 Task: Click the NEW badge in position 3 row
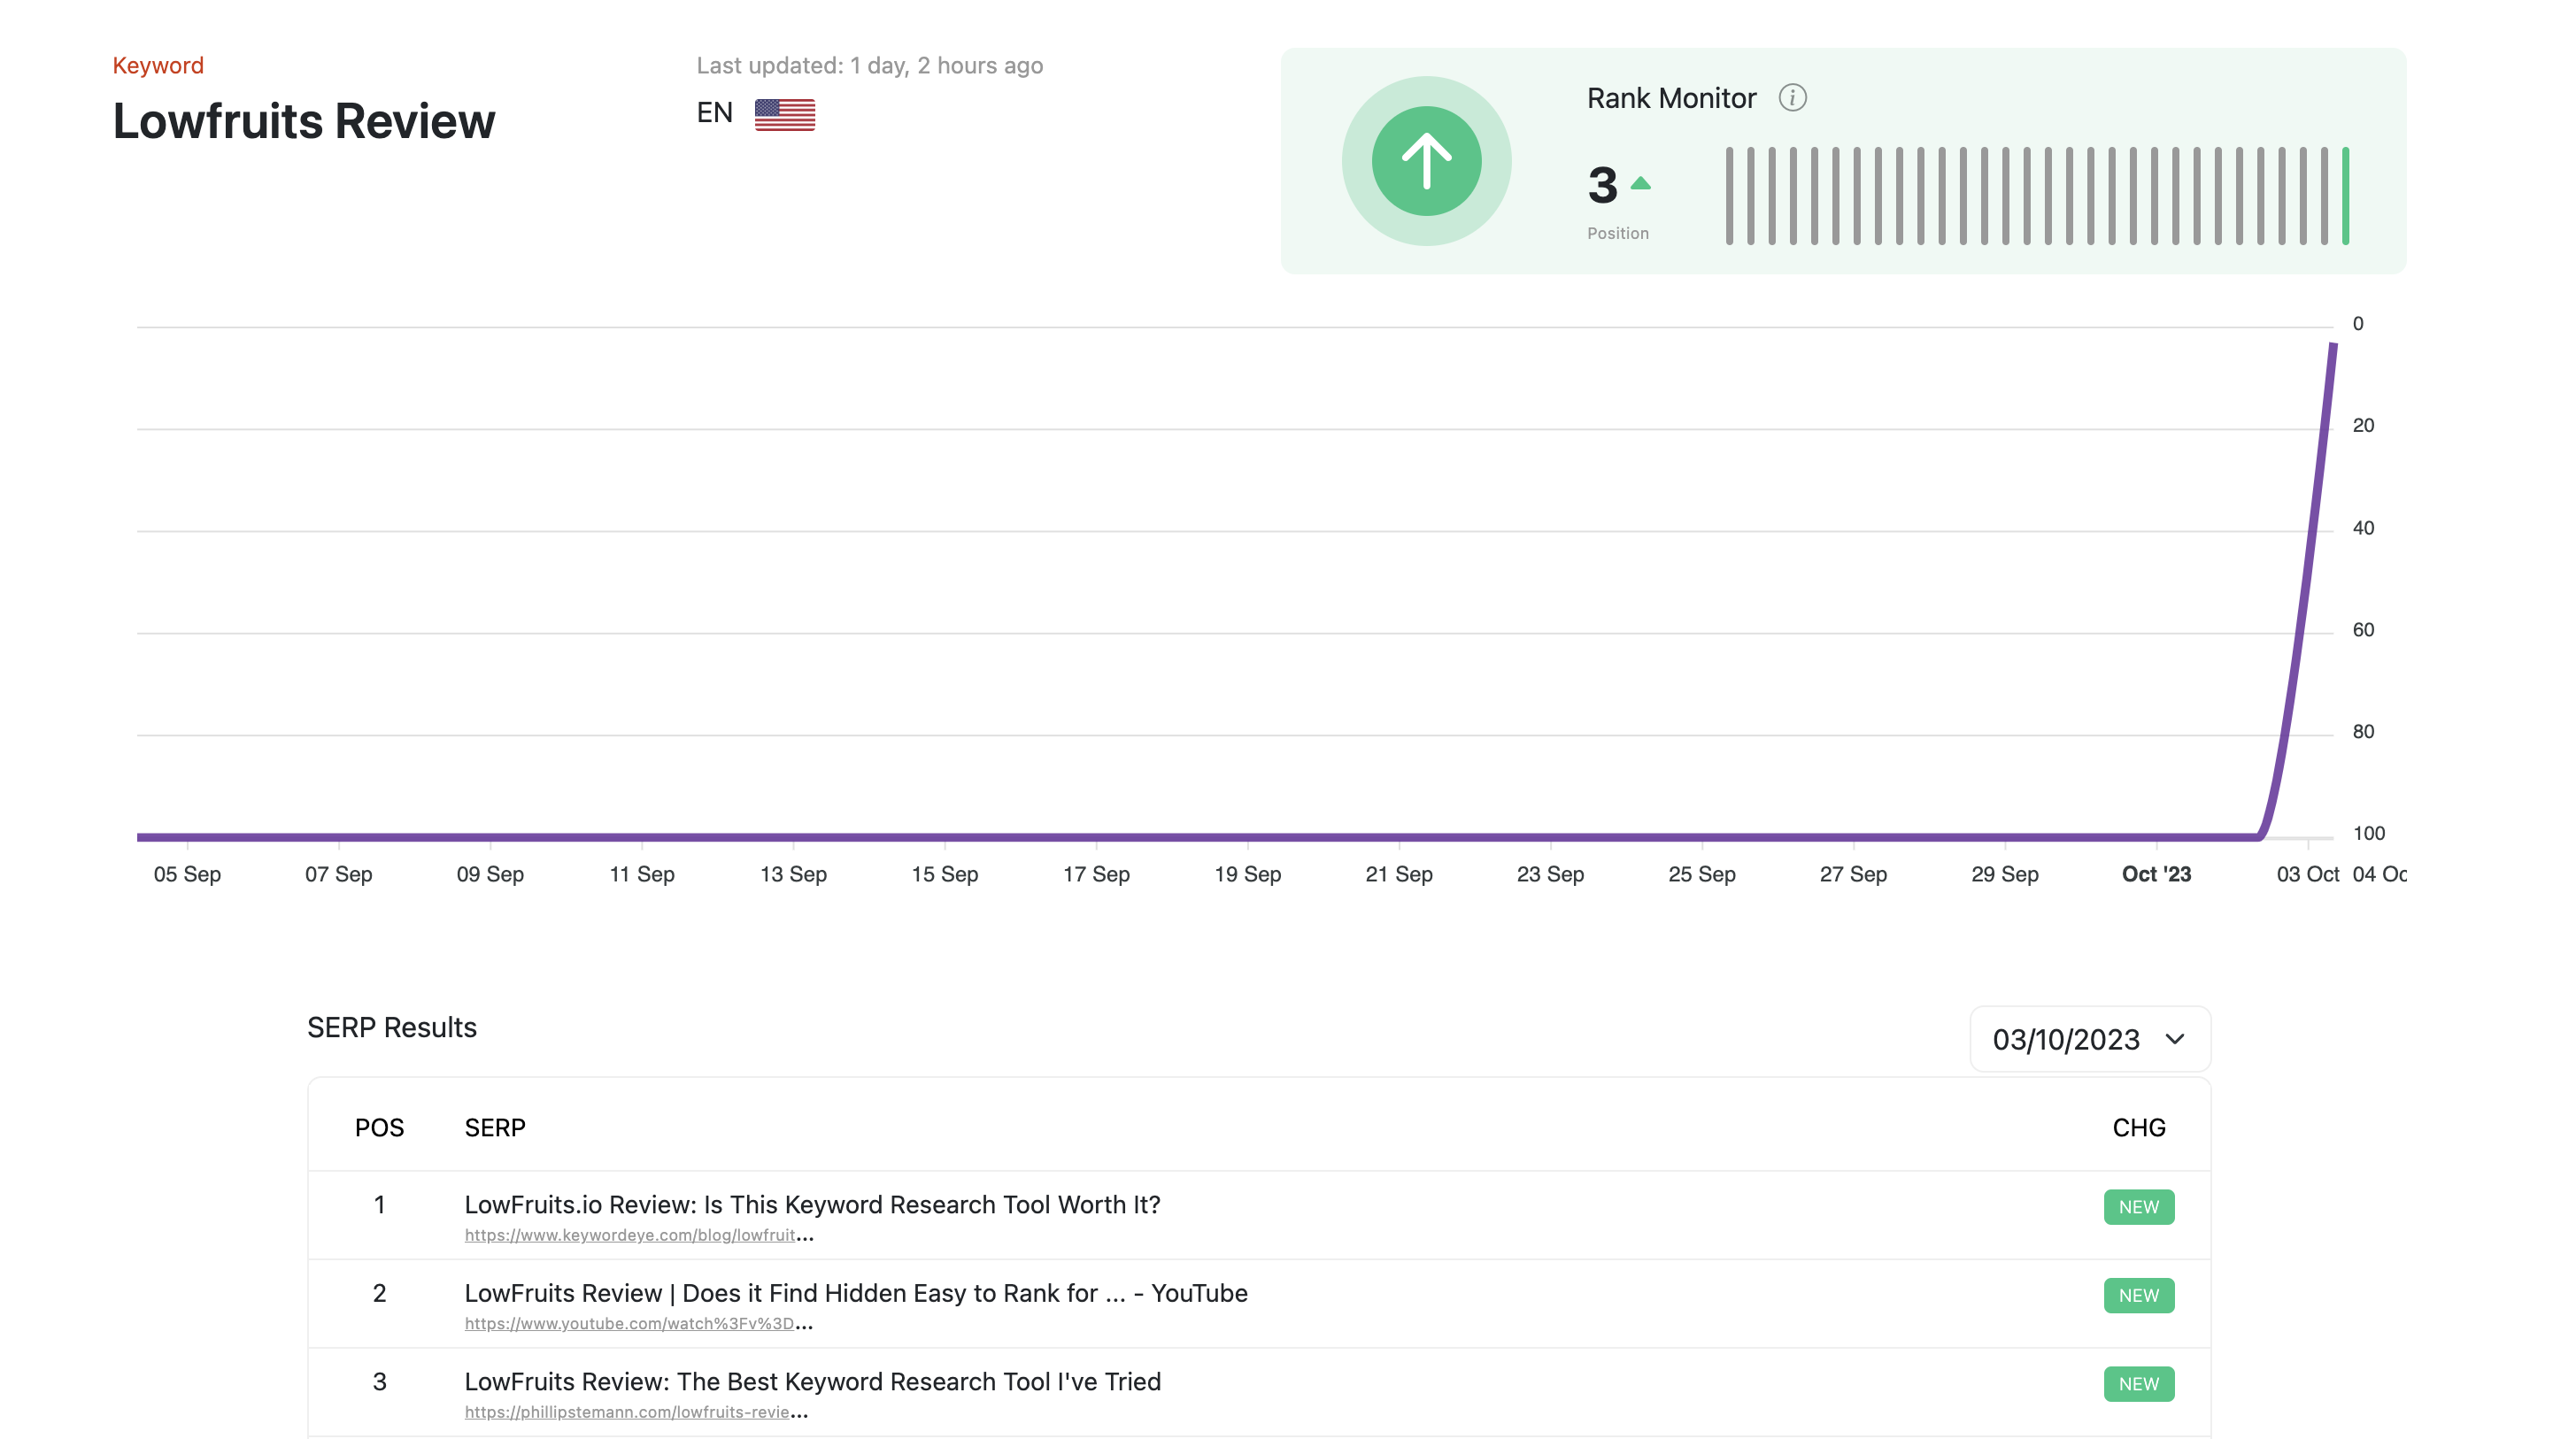point(2139,1384)
